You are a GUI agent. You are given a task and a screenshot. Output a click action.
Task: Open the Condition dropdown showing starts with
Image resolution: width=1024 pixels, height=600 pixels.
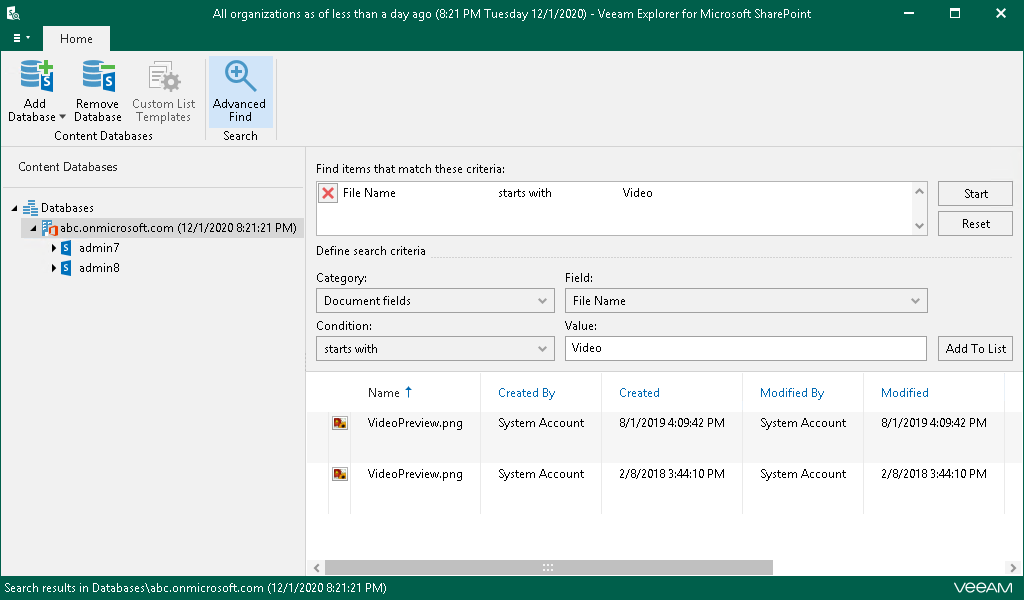435,349
